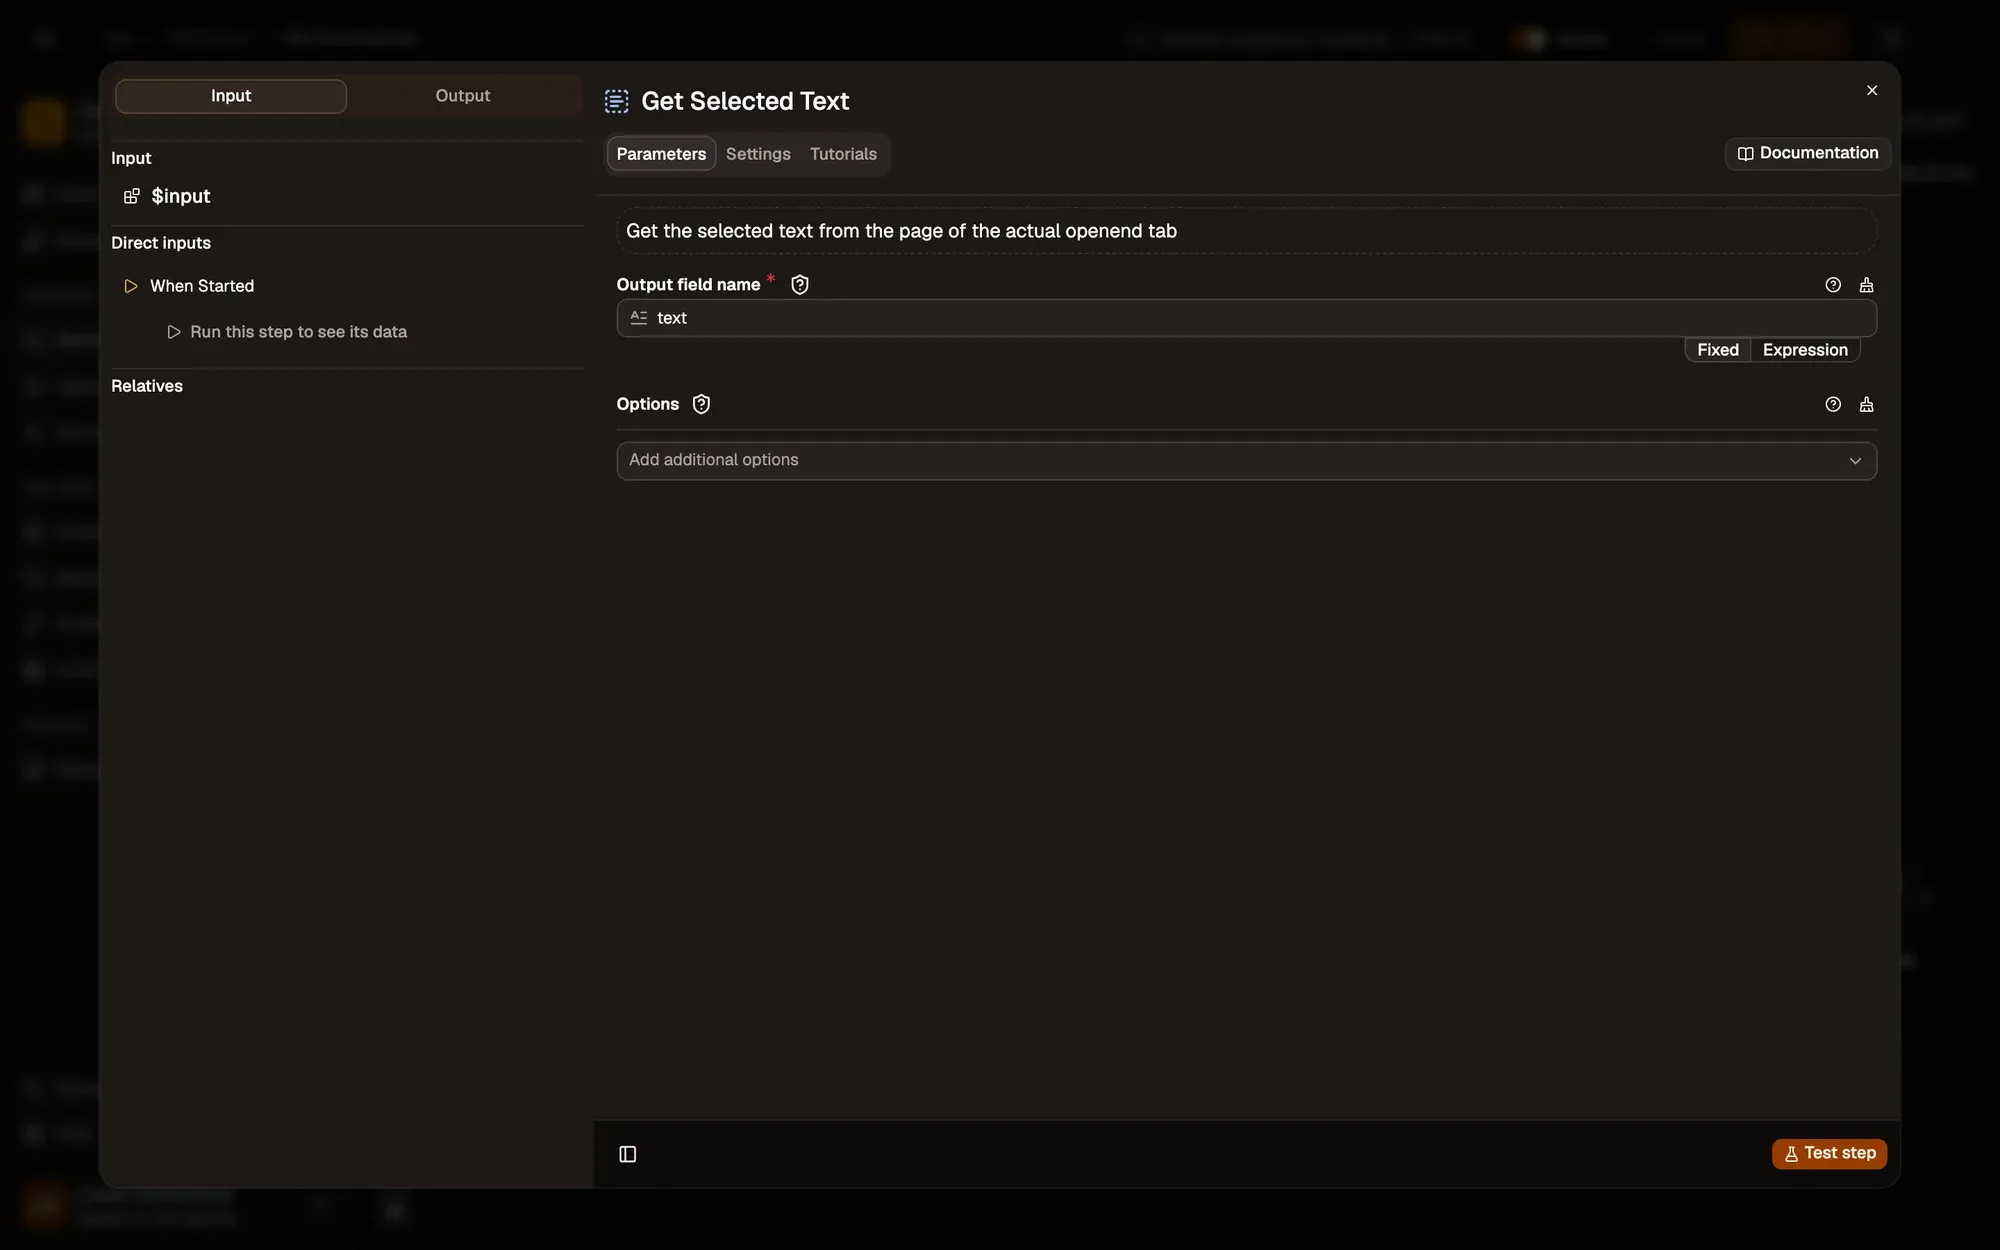Open the Tutorials tab

[x=843, y=154]
